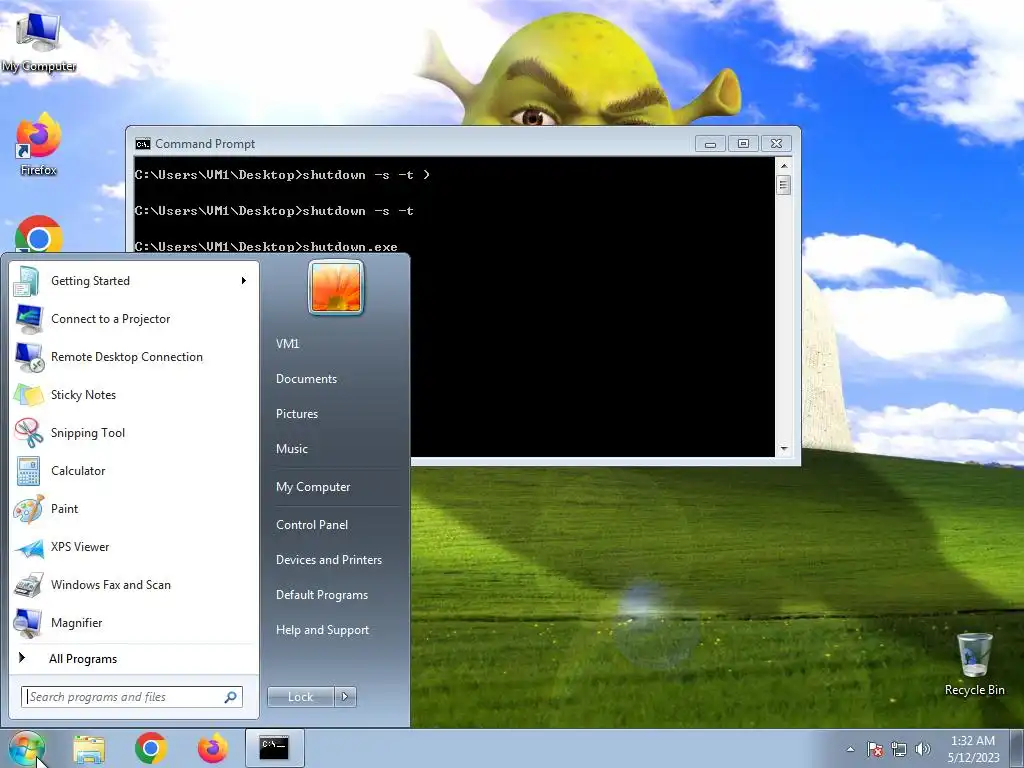The image size is (1024, 768).
Task: Minimize the Command Prompt window
Action: coord(711,144)
